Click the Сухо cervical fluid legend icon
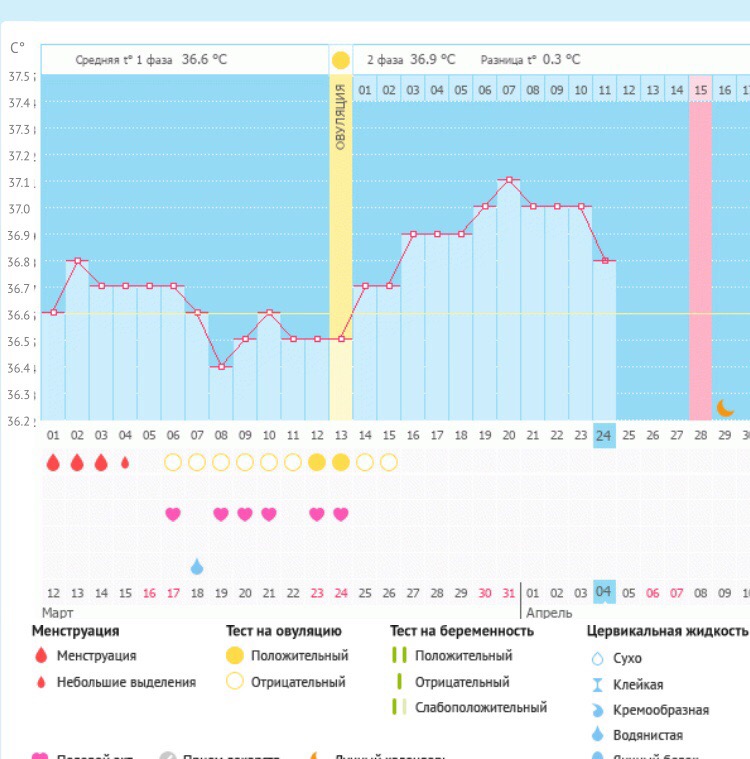Viewport: 750px width, 759px height. 598,659
